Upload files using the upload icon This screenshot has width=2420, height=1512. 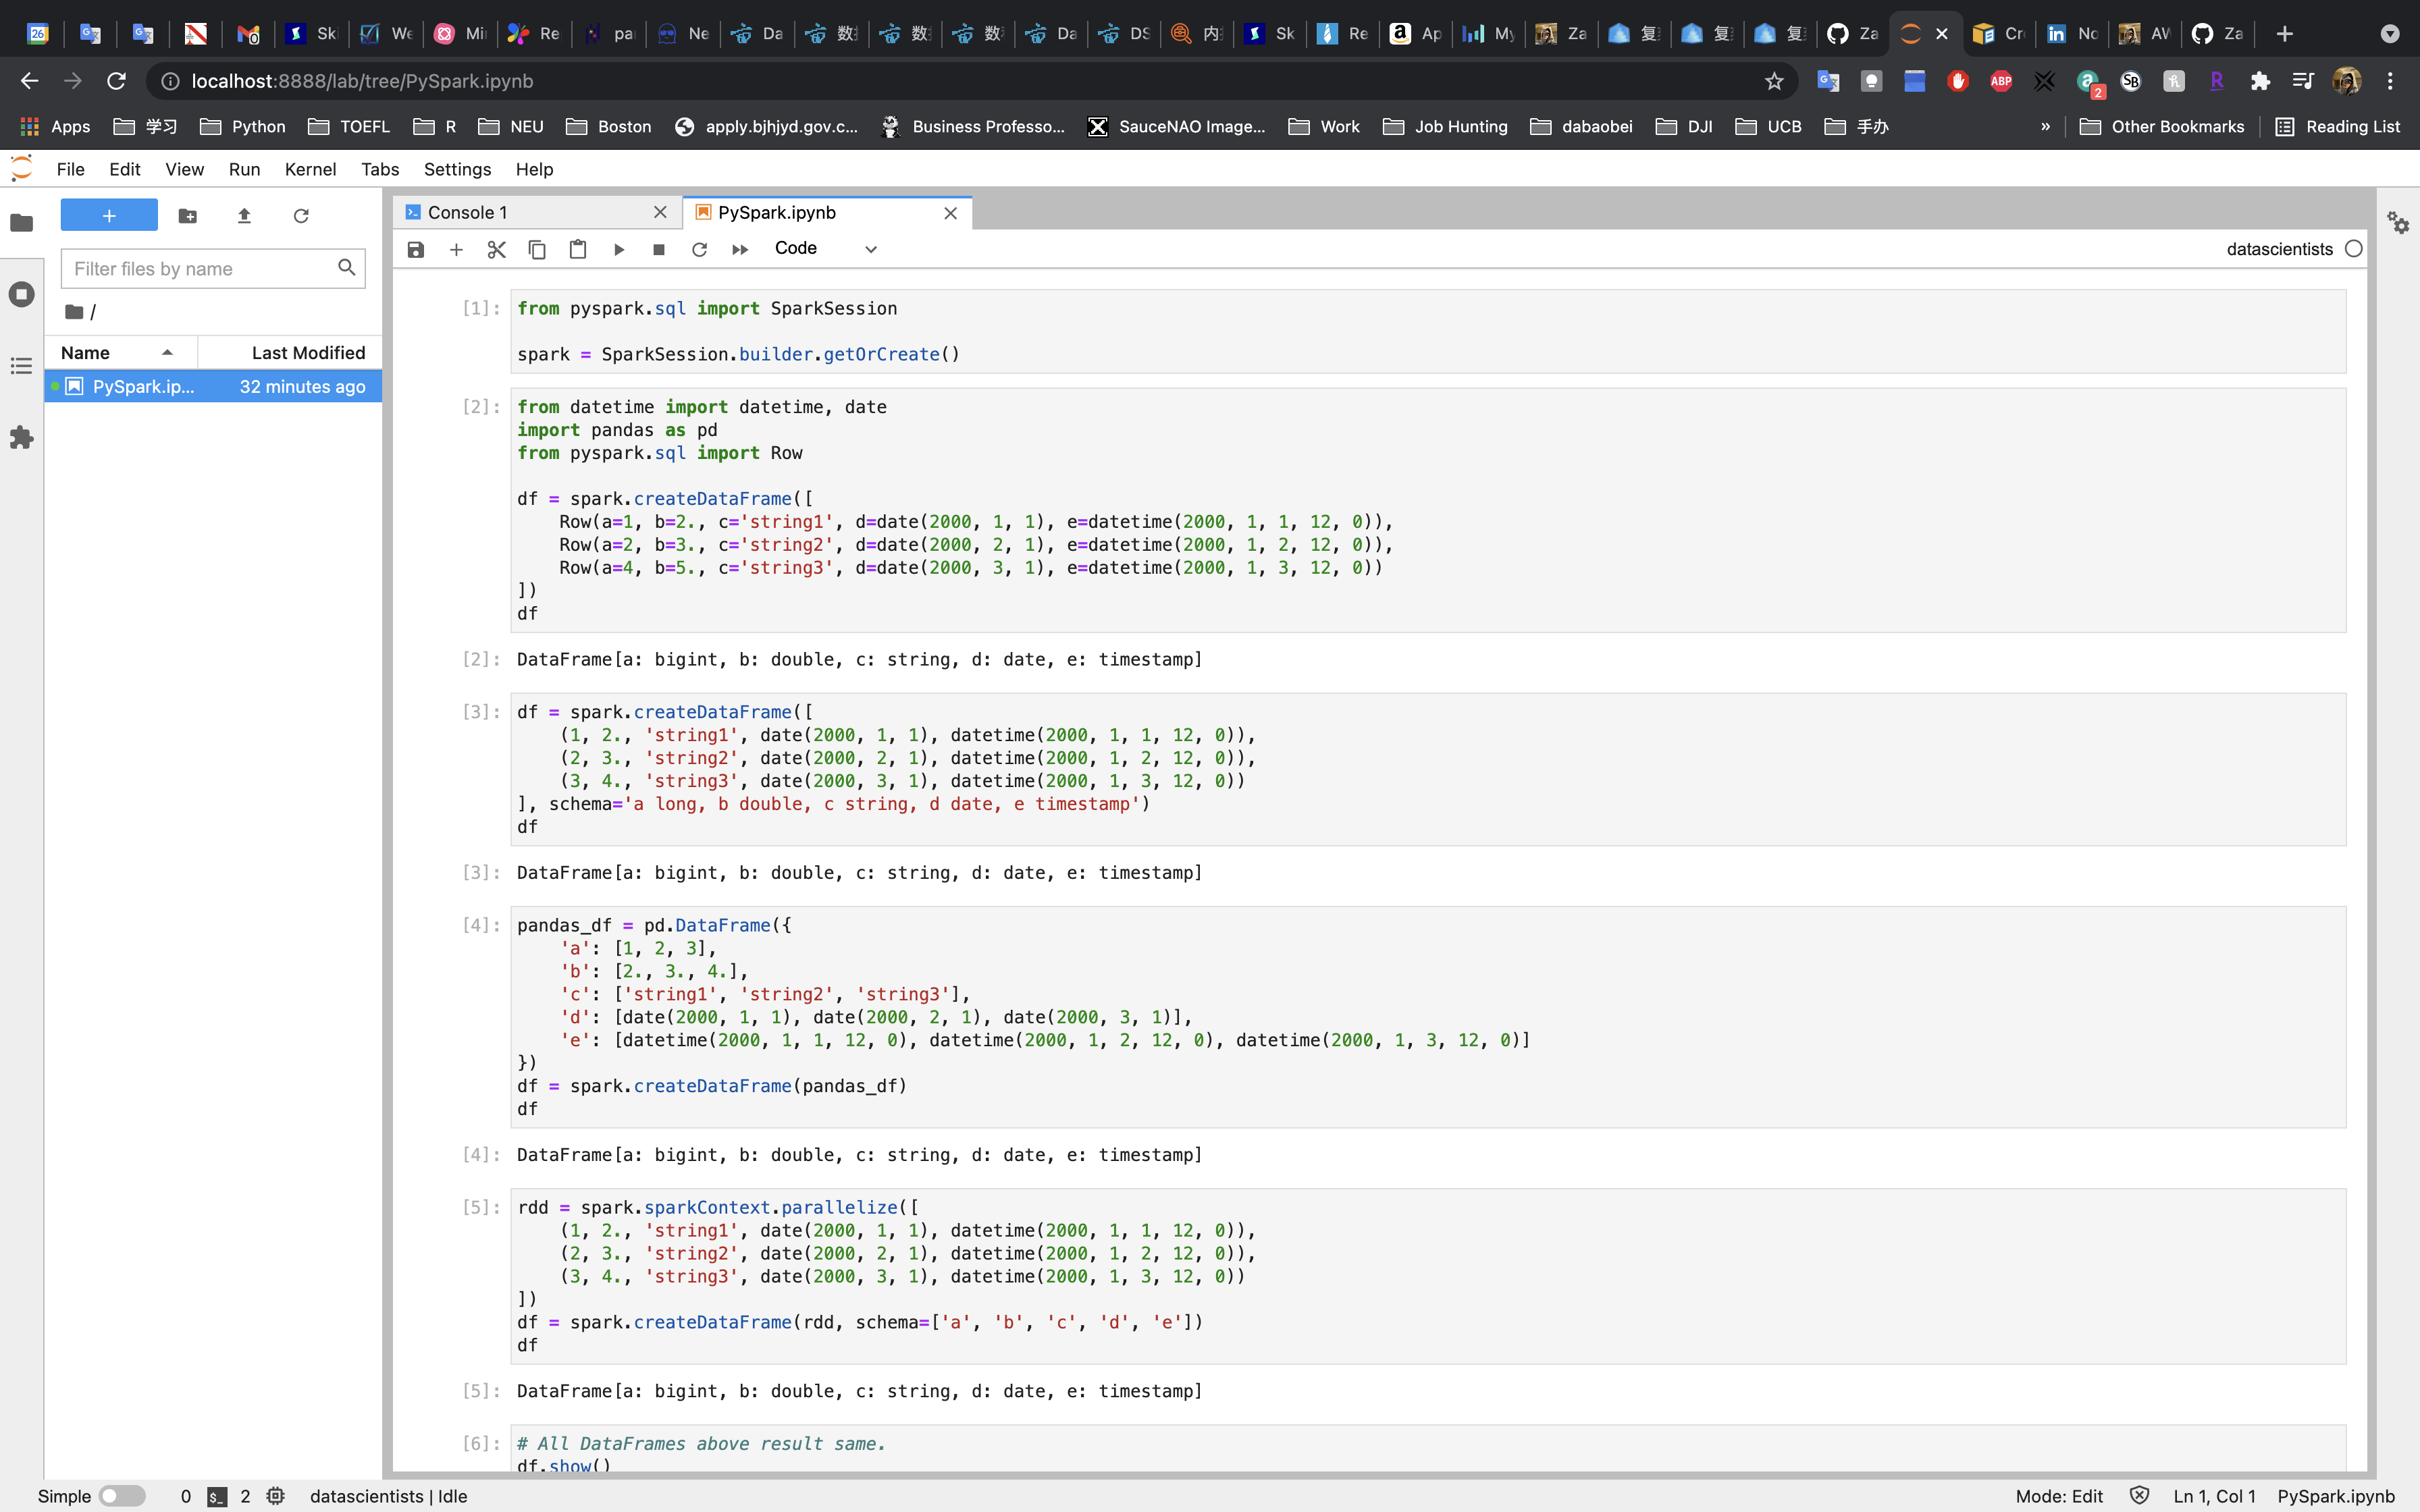tap(244, 215)
